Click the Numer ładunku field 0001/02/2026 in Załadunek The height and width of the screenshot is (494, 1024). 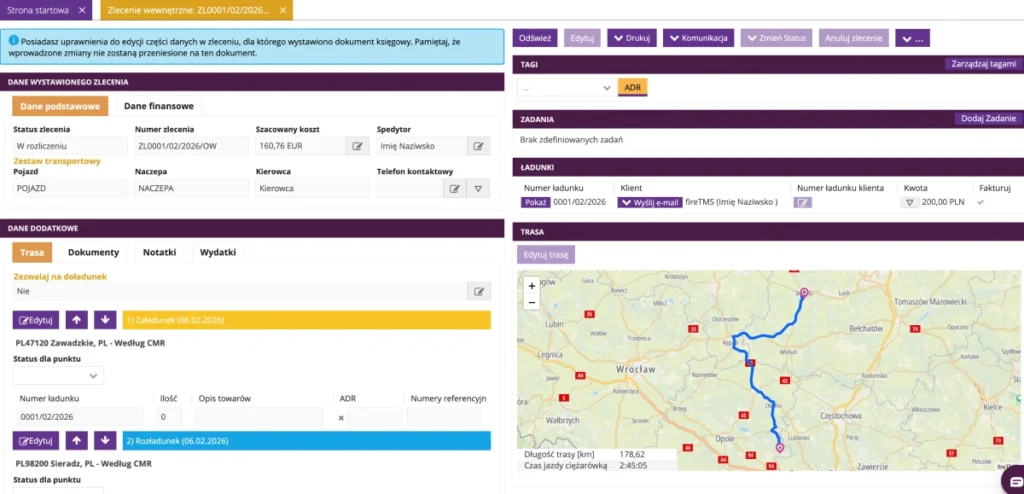coord(80,417)
